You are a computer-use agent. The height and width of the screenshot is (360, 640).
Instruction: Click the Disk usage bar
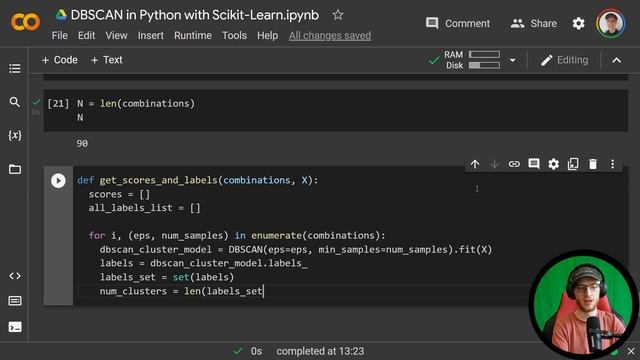point(484,65)
